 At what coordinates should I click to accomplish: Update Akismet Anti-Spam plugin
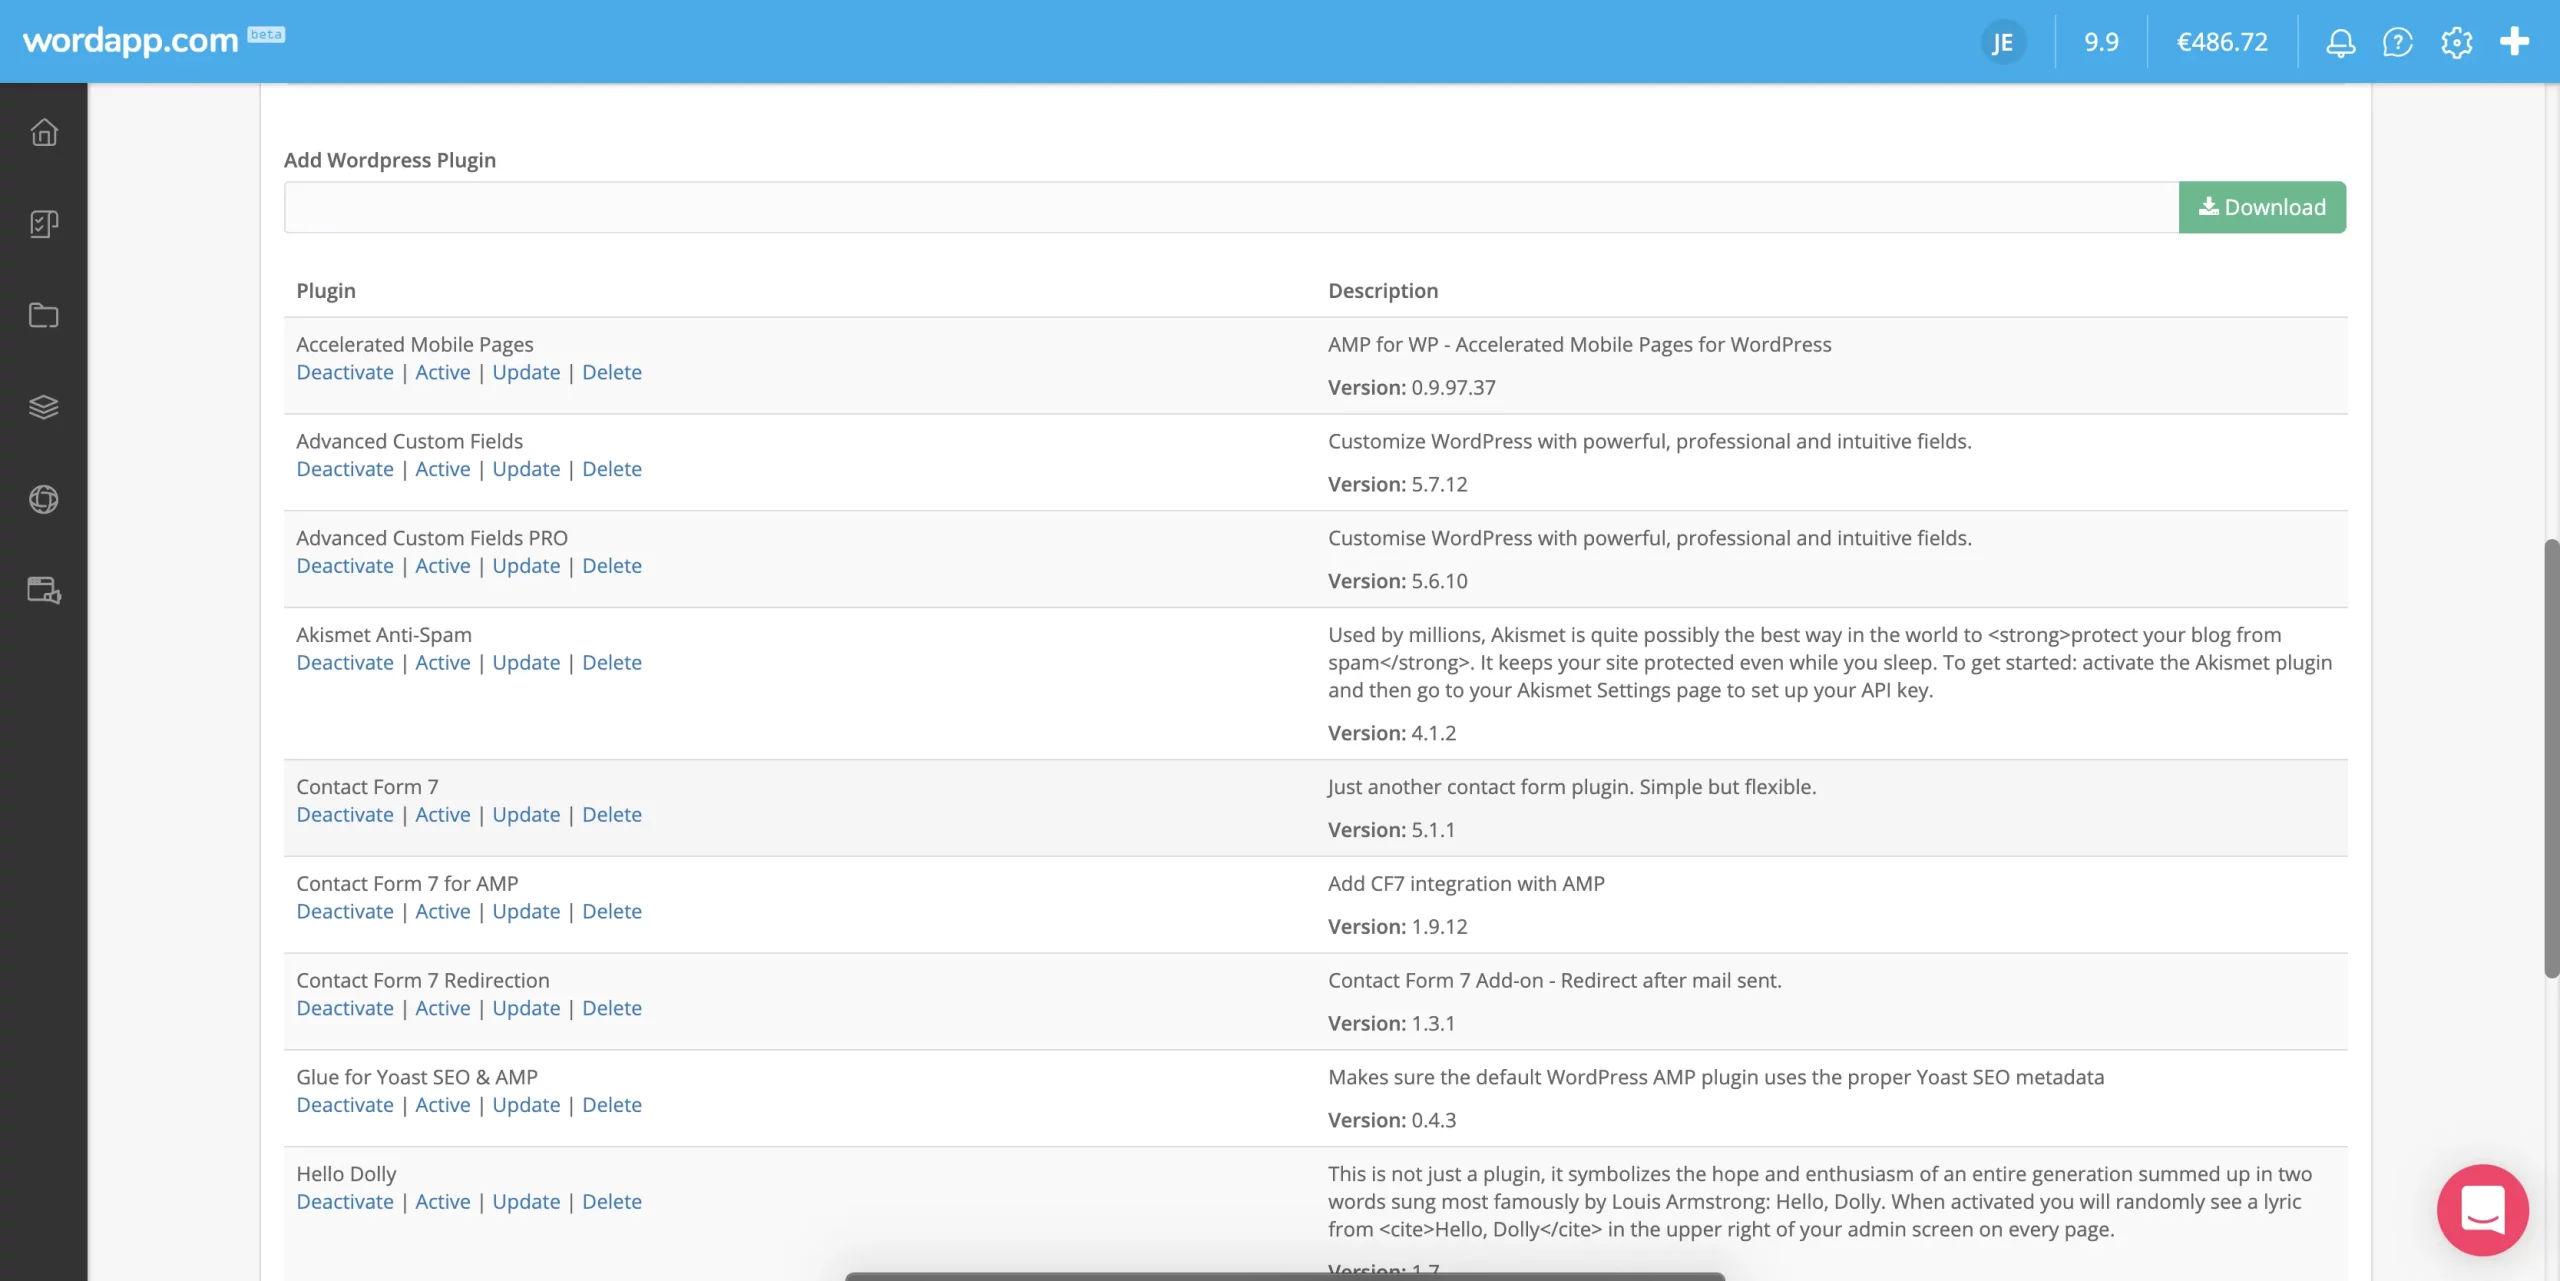tap(526, 663)
